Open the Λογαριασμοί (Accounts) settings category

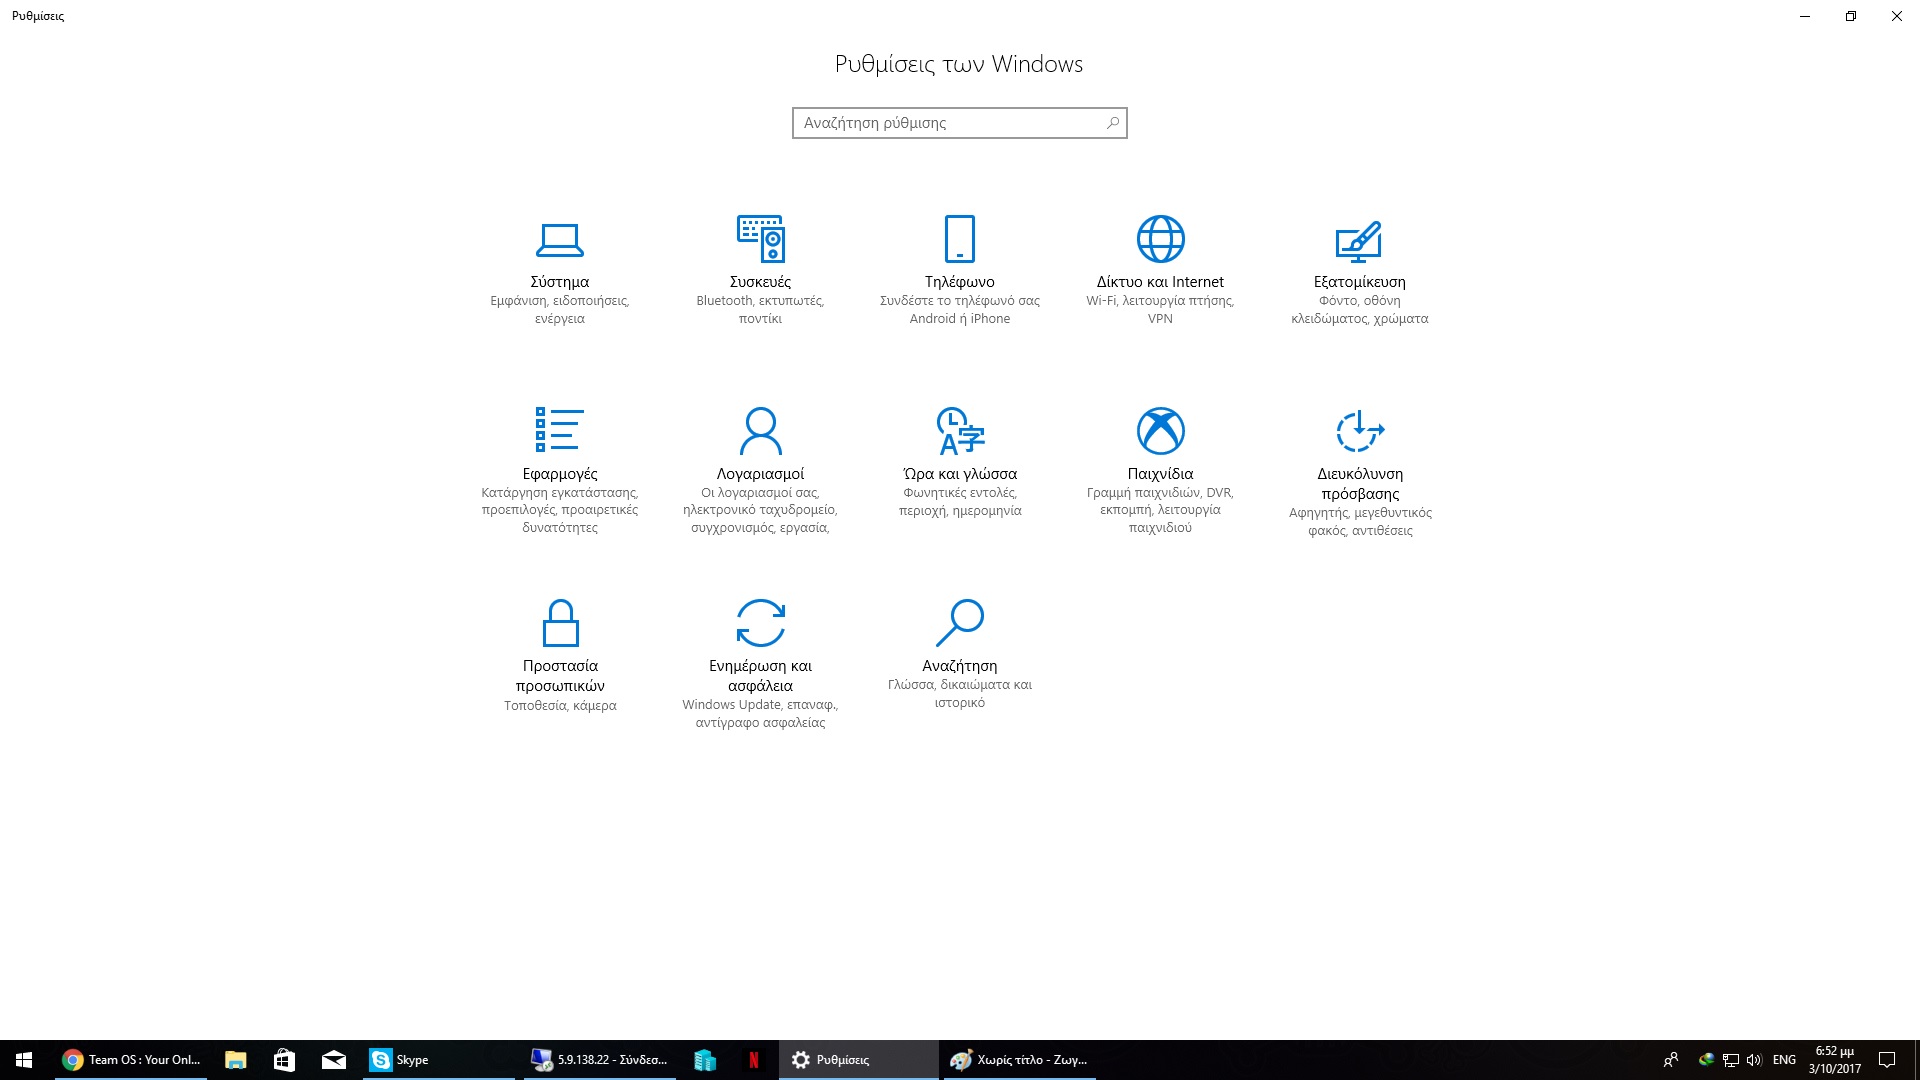click(x=760, y=470)
